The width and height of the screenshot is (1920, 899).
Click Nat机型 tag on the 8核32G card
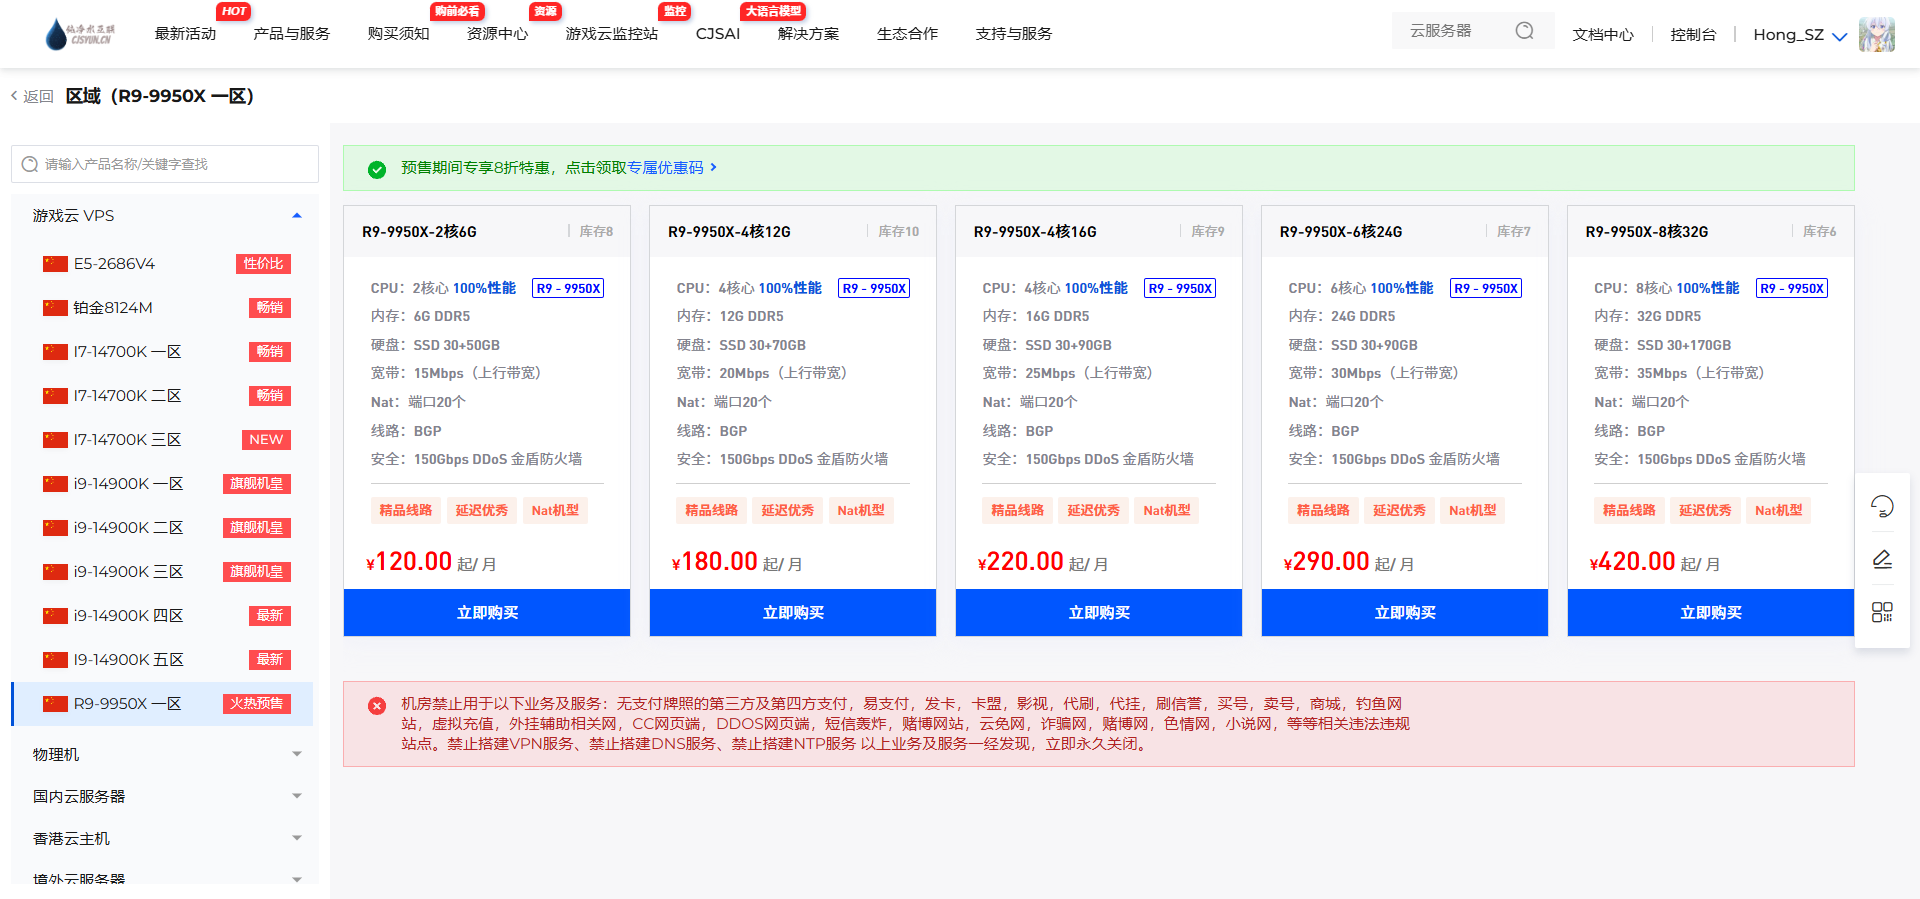[1778, 511]
